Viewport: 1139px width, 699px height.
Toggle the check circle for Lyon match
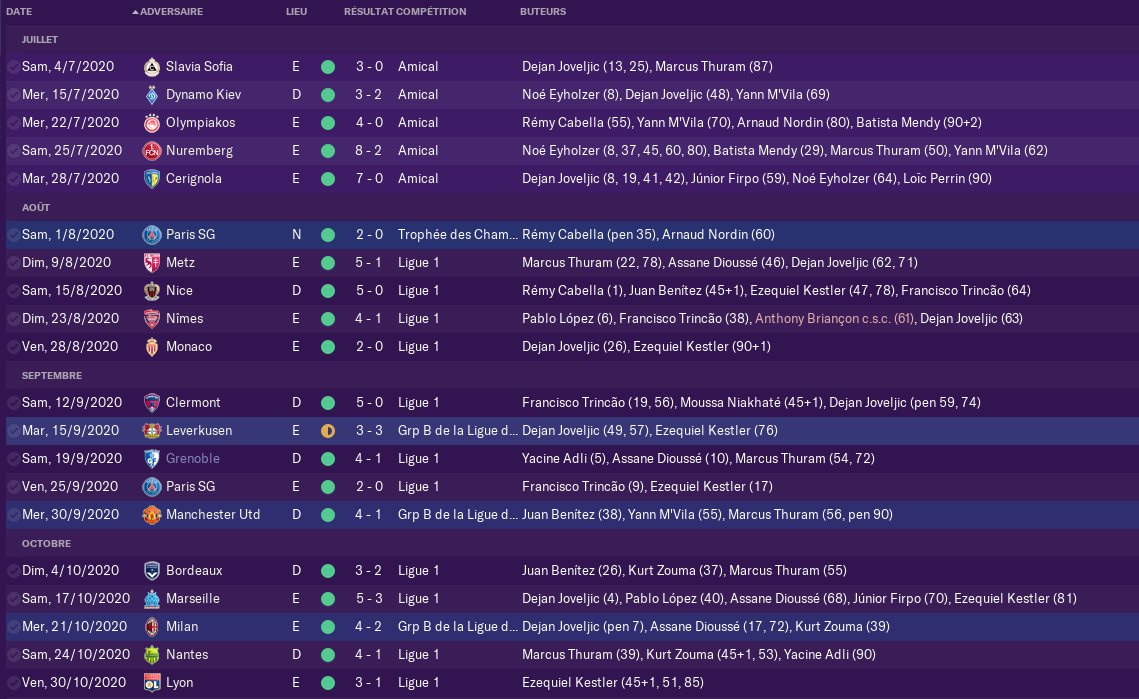coord(13,683)
